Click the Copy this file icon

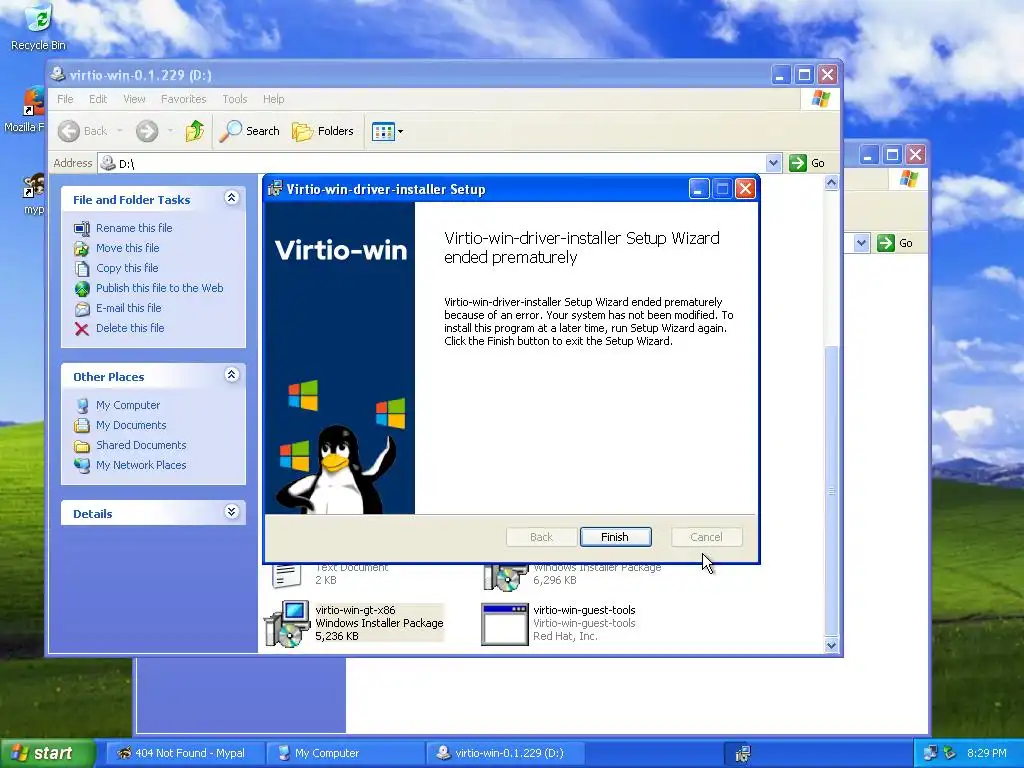82,268
